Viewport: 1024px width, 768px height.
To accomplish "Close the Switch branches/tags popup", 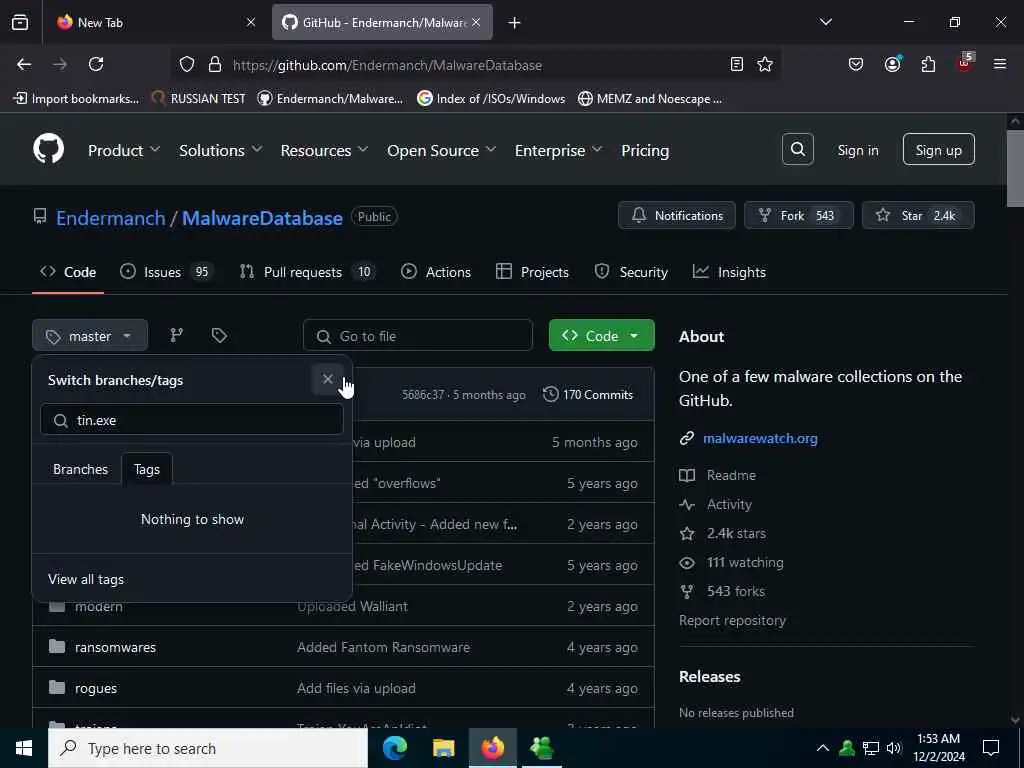I will 328,379.
